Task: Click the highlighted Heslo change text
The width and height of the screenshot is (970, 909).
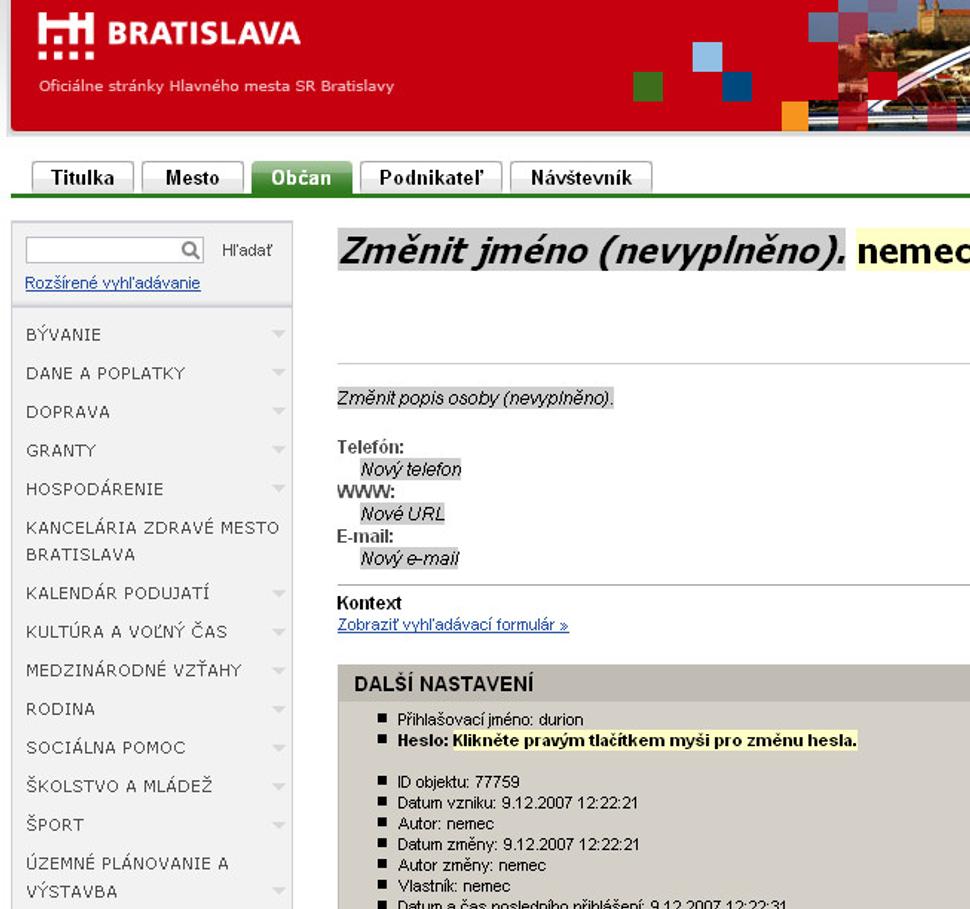Action: [x=655, y=740]
